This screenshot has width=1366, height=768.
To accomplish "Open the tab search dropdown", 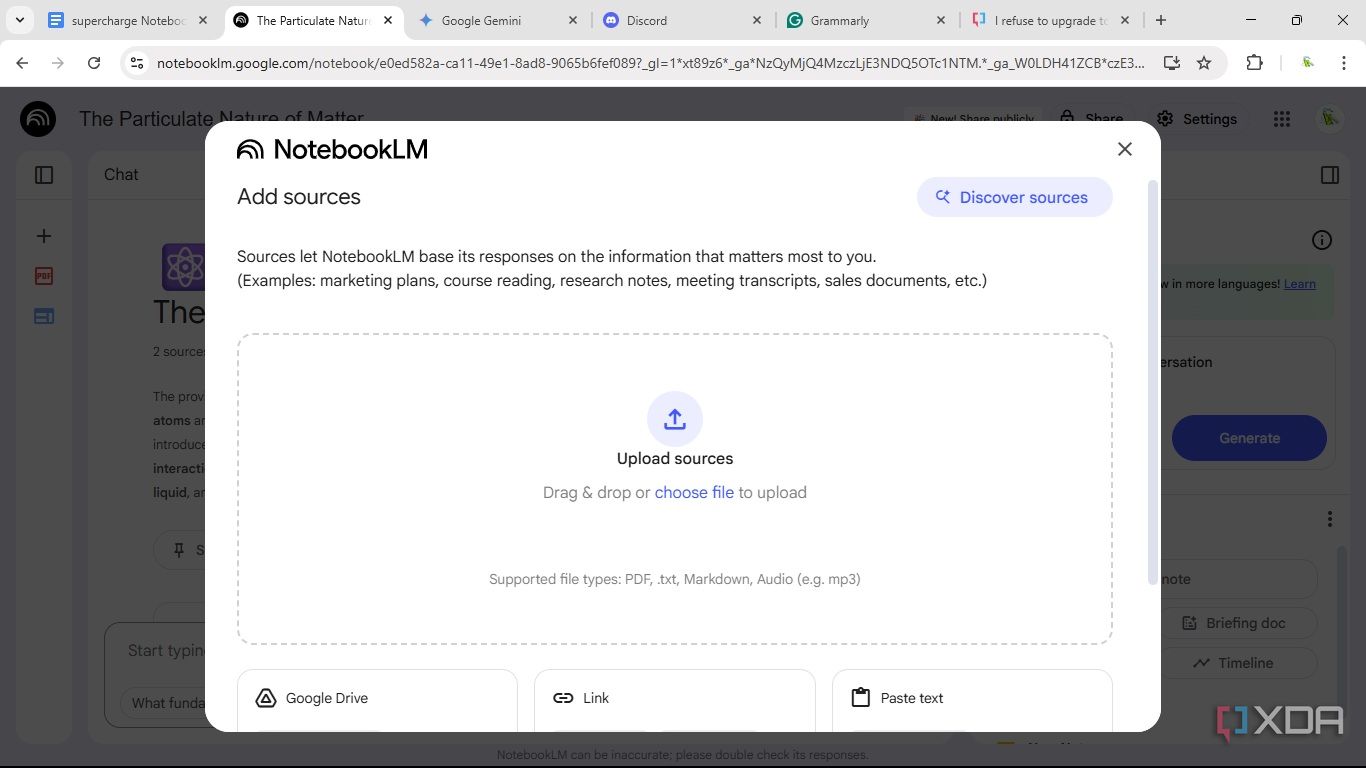I will [x=19, y=20].
